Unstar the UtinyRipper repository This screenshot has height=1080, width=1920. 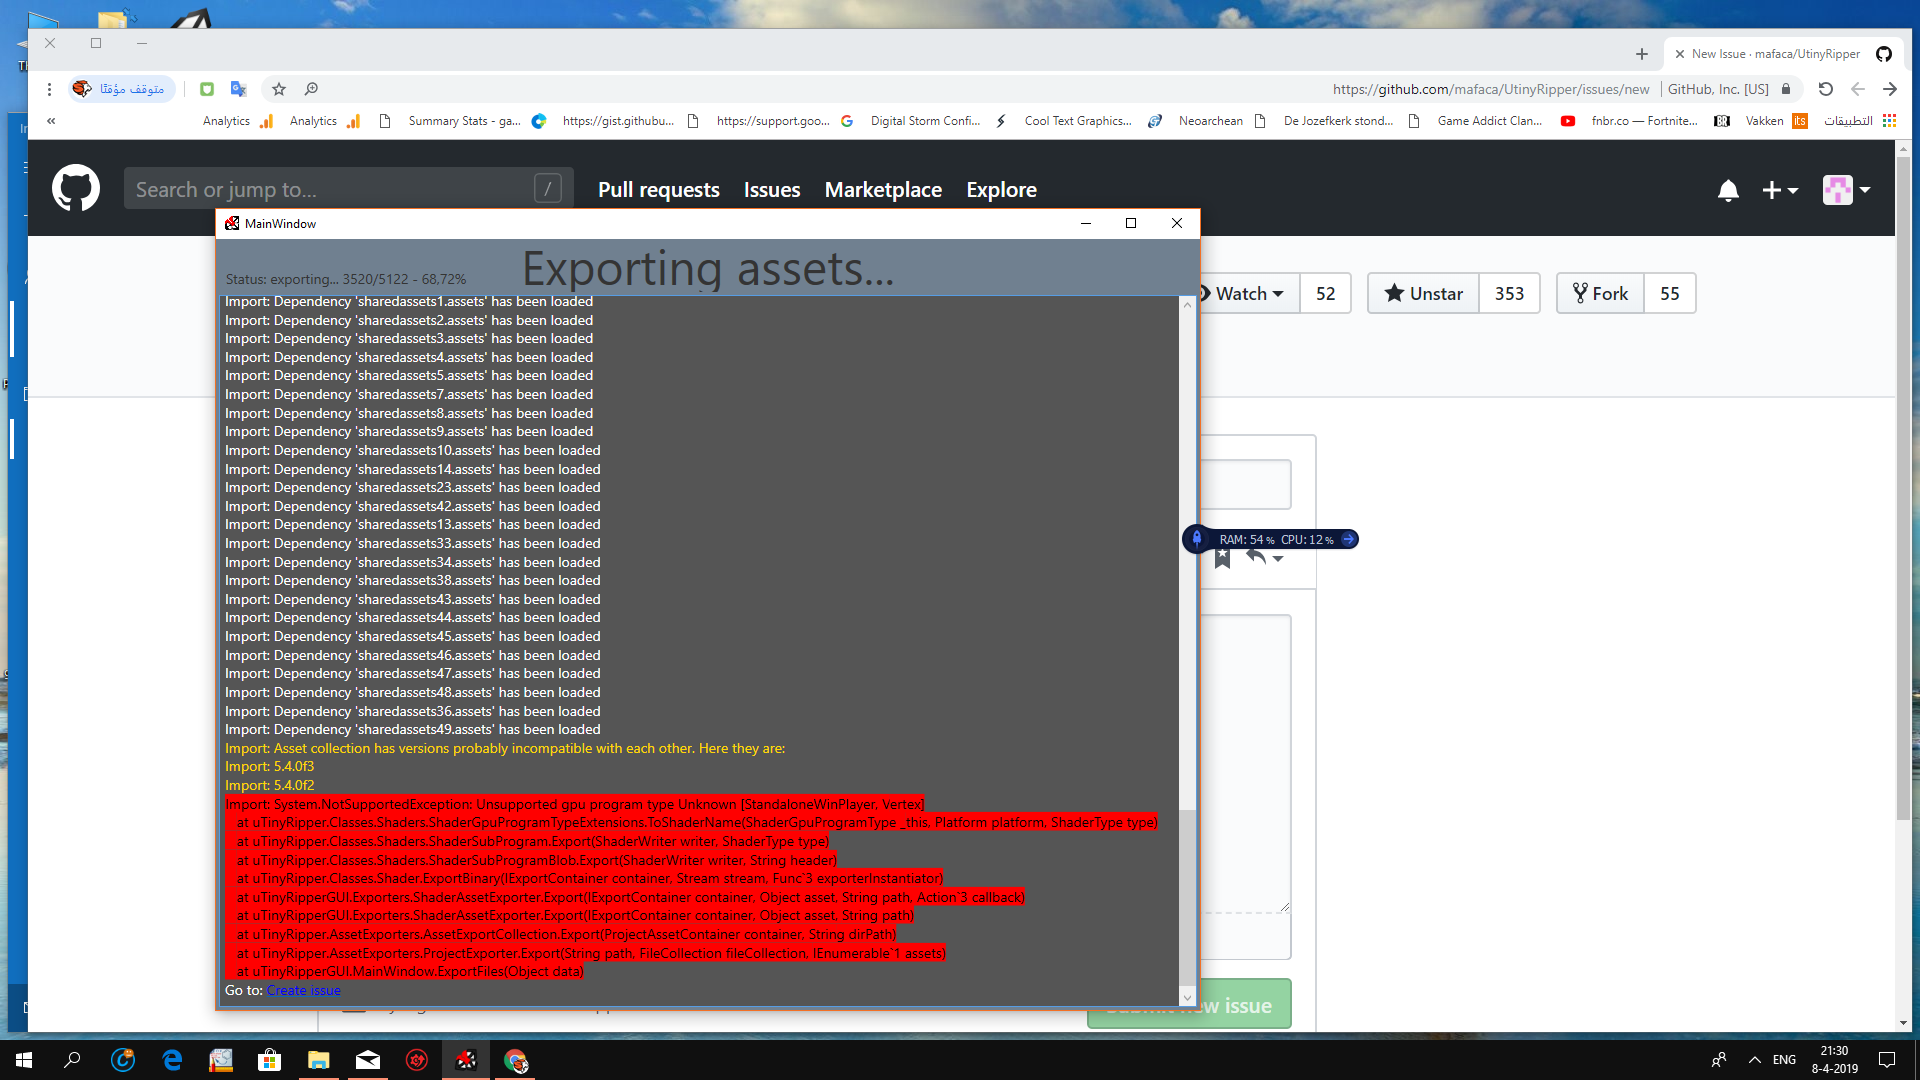[x=1422, y=293]
